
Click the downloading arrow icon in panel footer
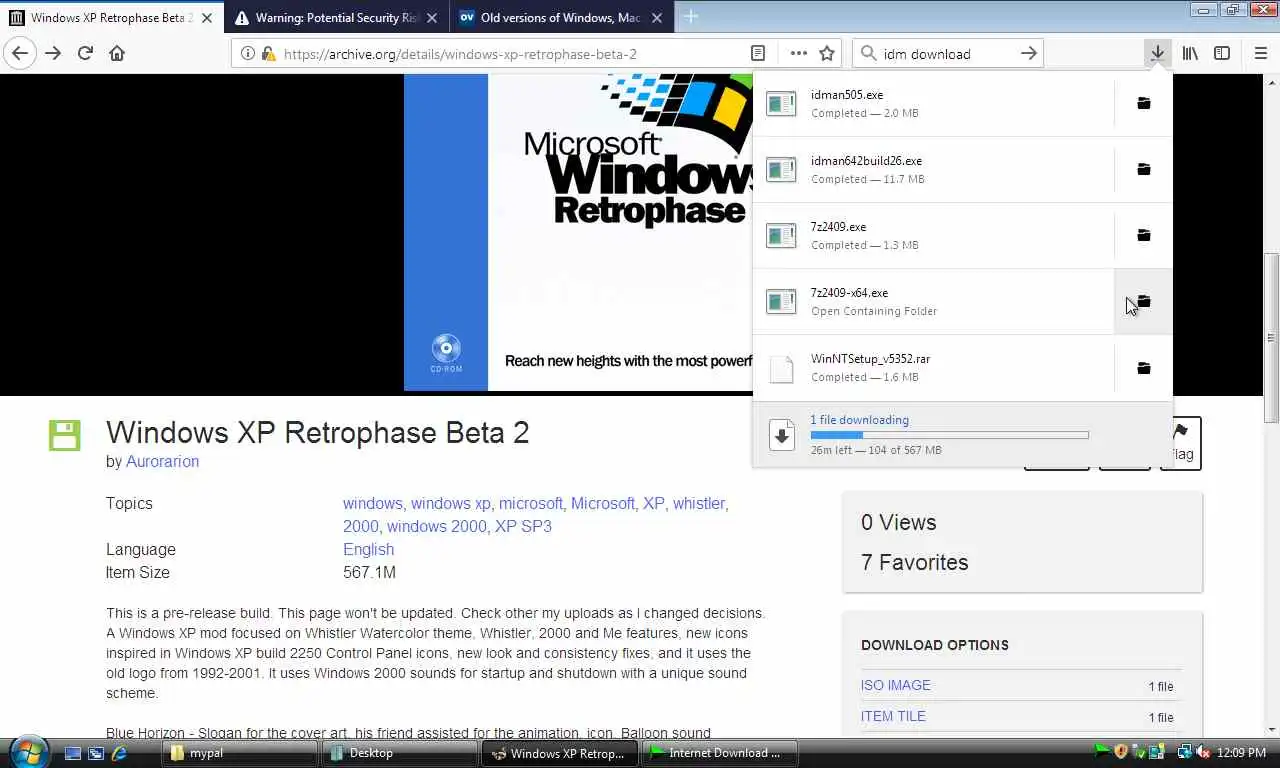(782, 435)
